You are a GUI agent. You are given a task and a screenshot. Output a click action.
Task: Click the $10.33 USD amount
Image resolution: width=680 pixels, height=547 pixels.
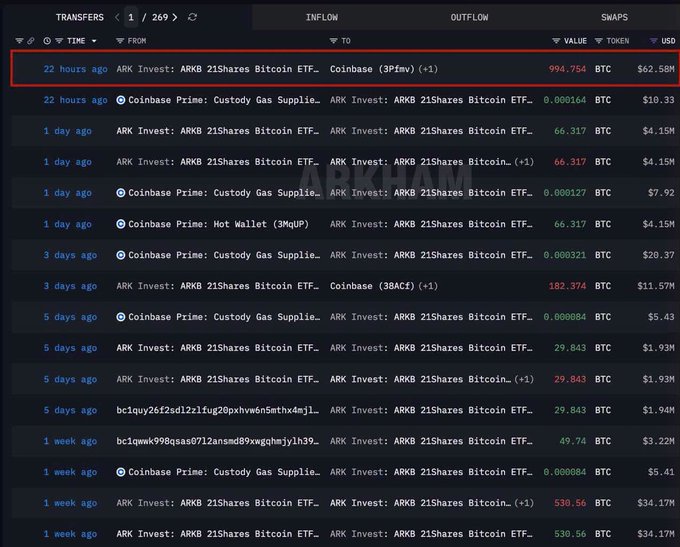[658, 100]
